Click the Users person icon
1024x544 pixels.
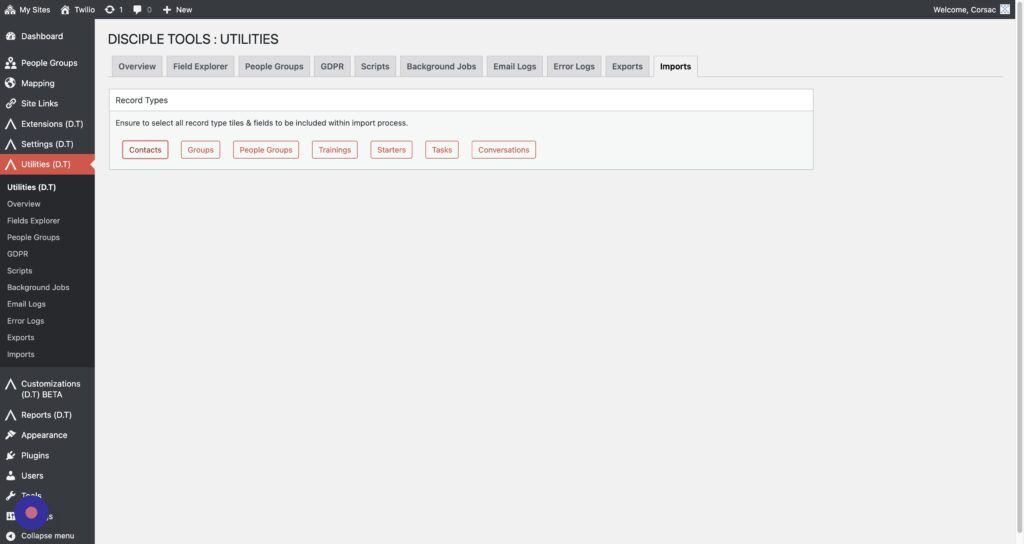pos(11,476)
